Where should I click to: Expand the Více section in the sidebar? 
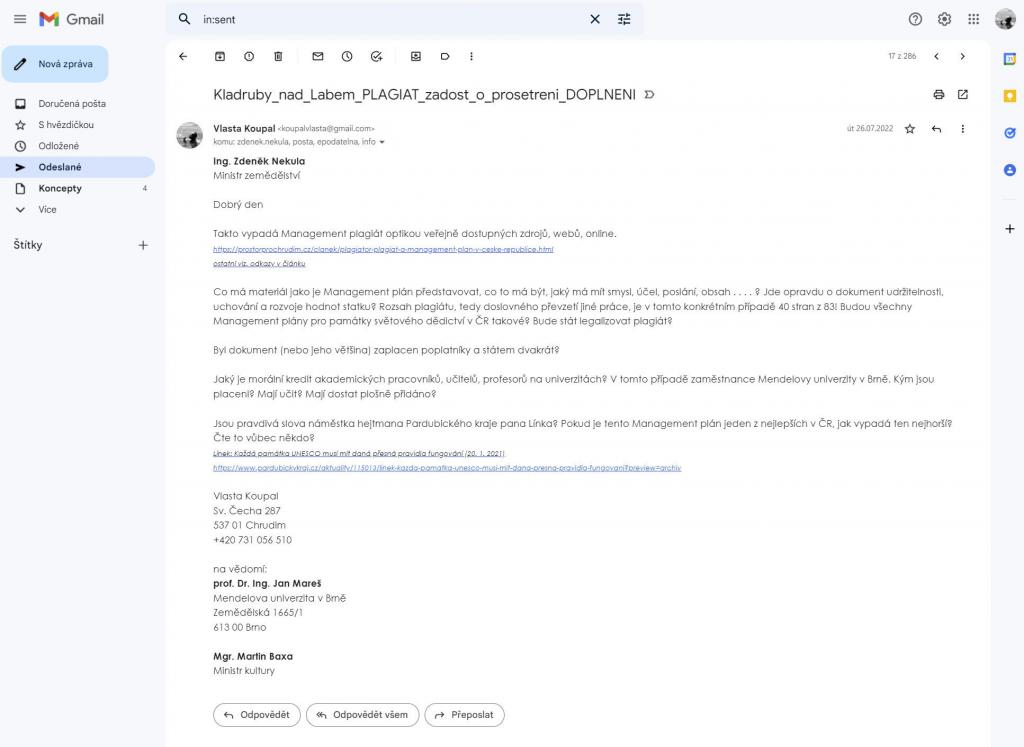coord(47,210)
